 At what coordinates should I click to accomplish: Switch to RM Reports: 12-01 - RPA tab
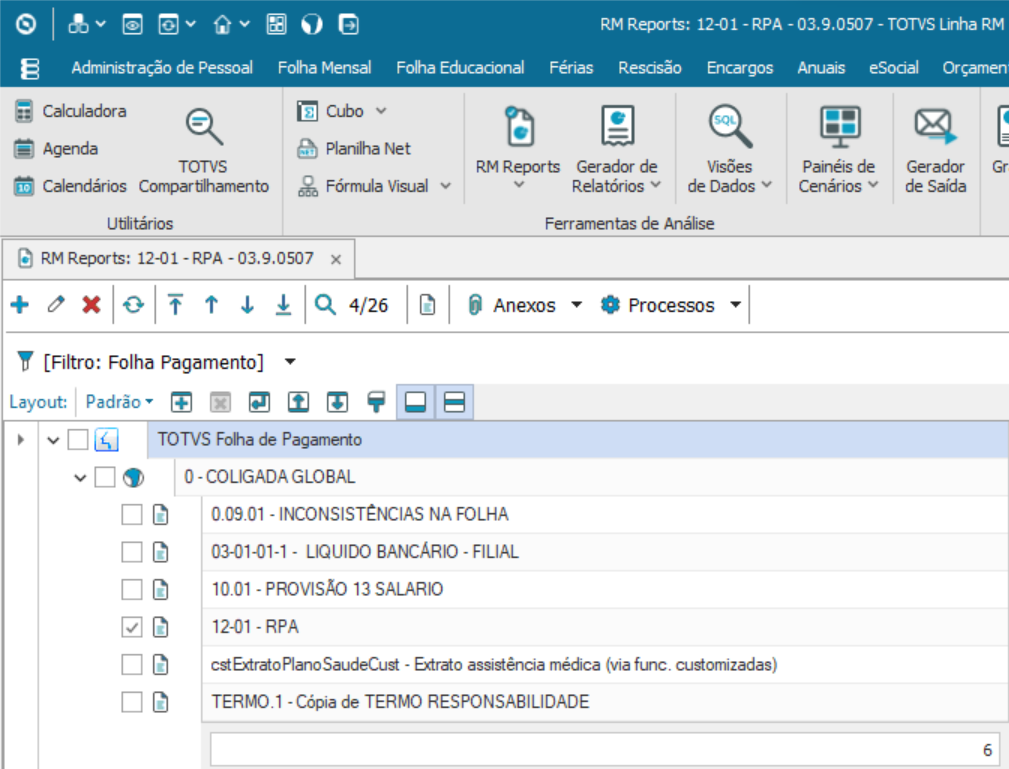[x=177, y=259]
